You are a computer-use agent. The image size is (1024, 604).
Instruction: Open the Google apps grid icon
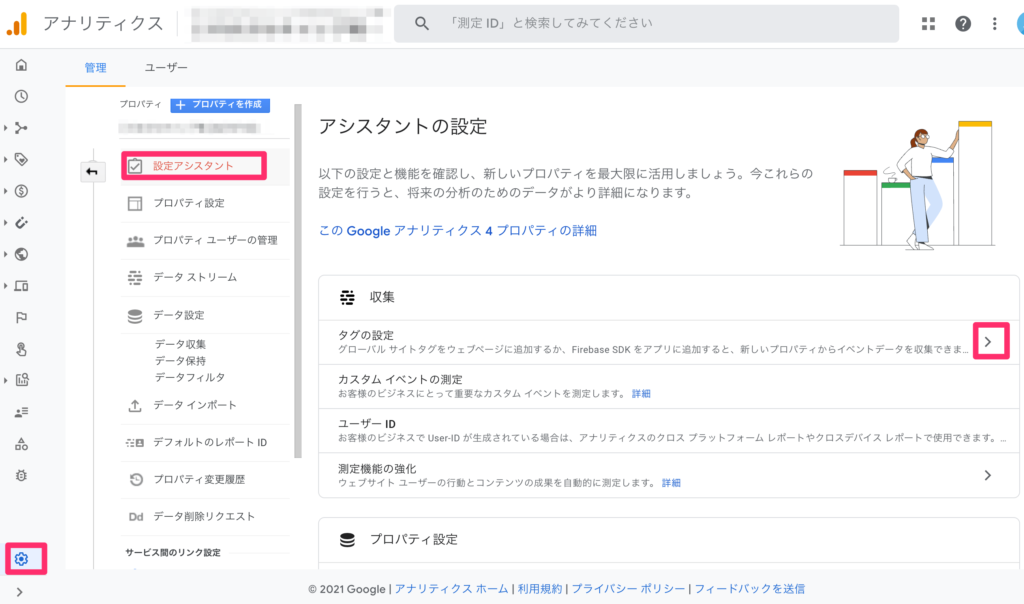pos(929,24)
